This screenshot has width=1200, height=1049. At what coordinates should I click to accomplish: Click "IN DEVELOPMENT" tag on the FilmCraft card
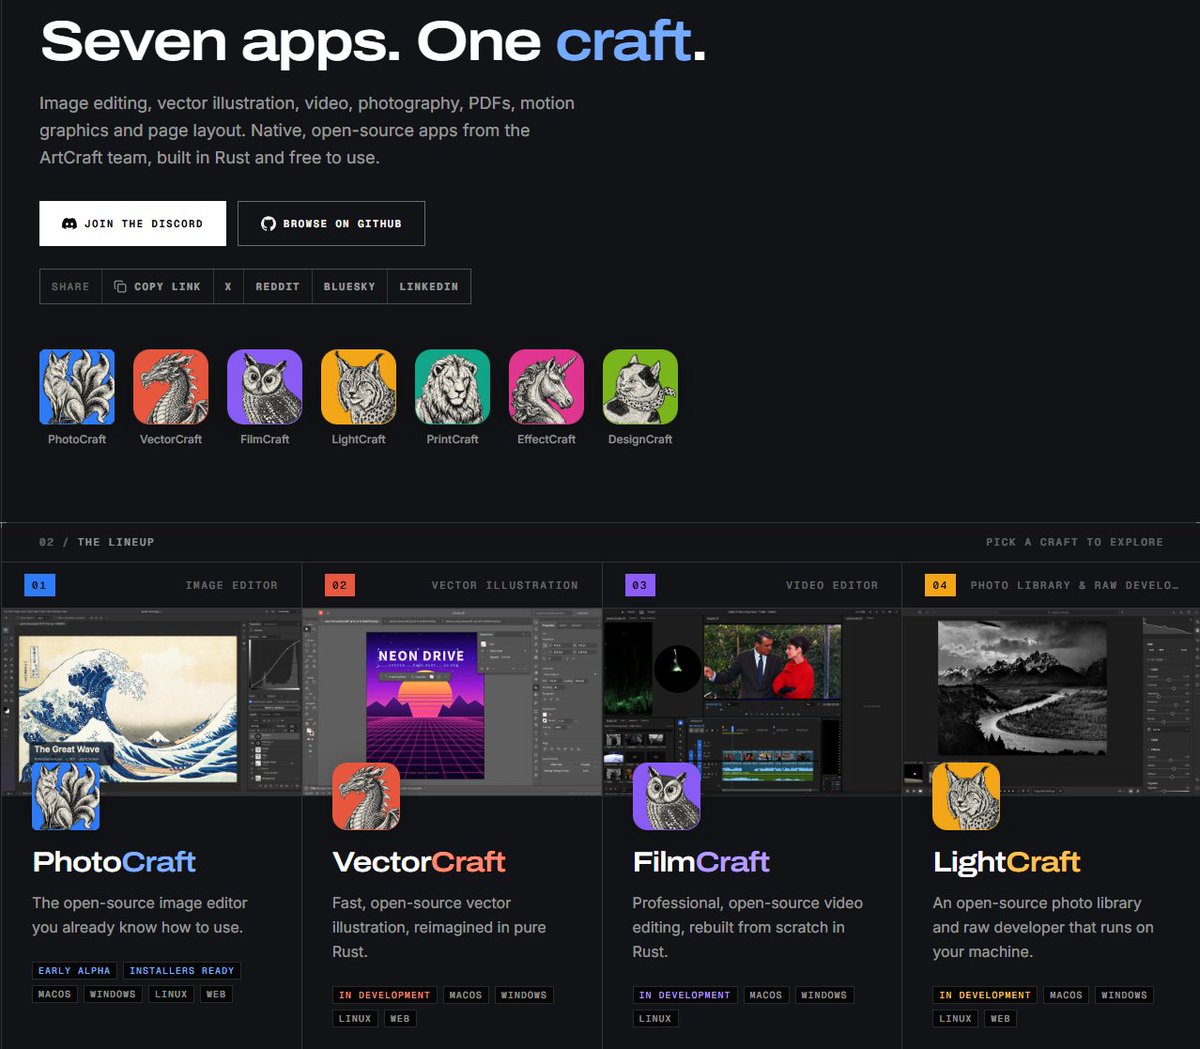click(685, 995)
